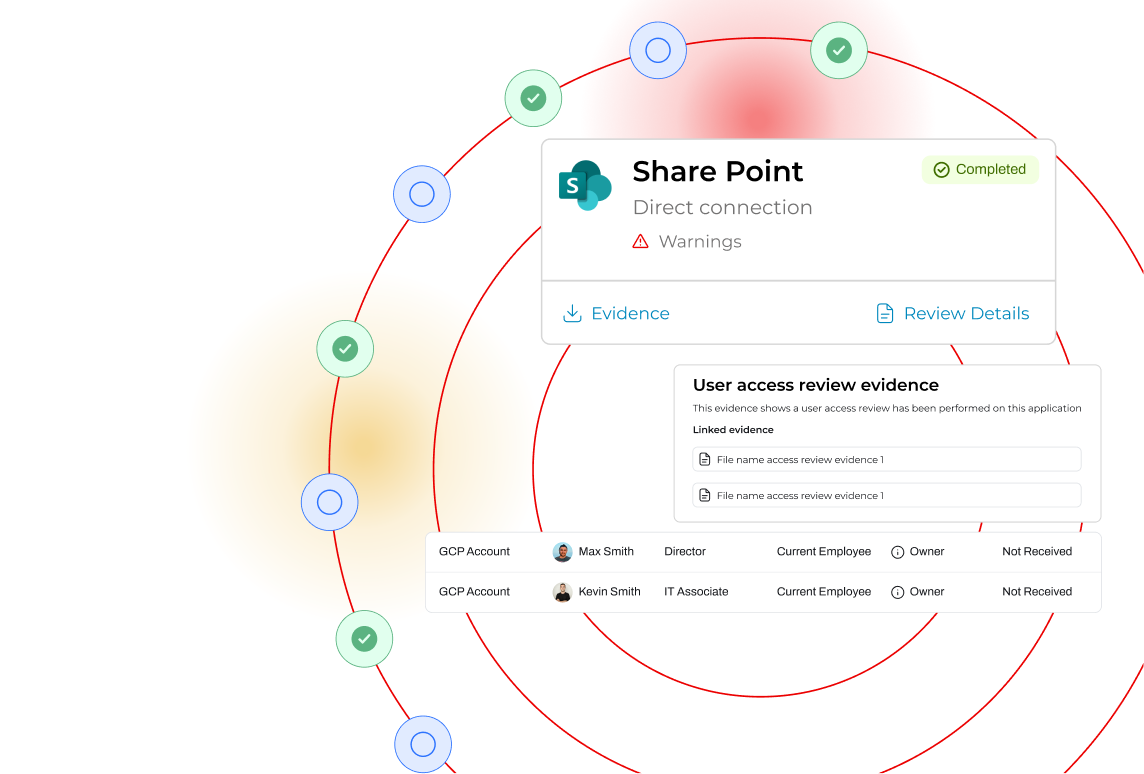Viewport: 1144px width, 774px height.
Task: Click the SharePoint logo icon
Action: tap(584, 185)
